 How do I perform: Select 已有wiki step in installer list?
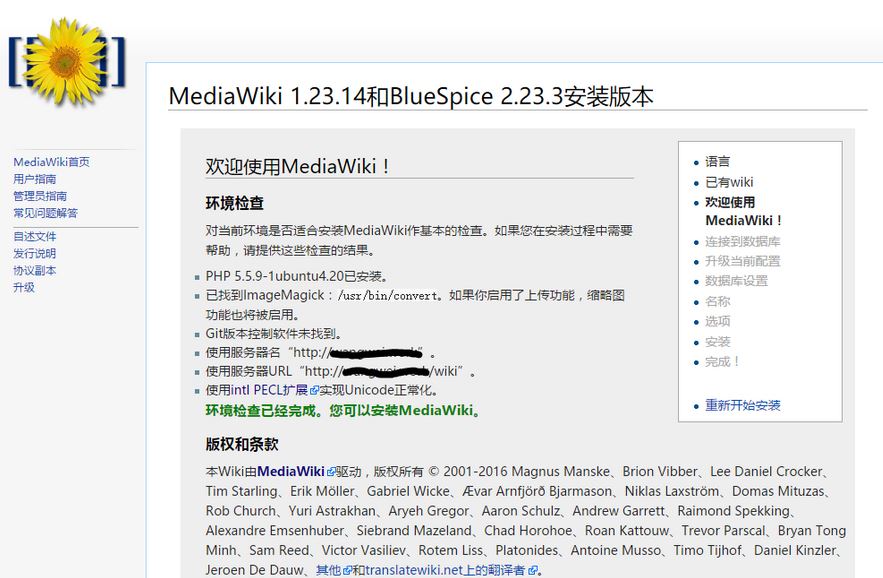click(729, 182)
